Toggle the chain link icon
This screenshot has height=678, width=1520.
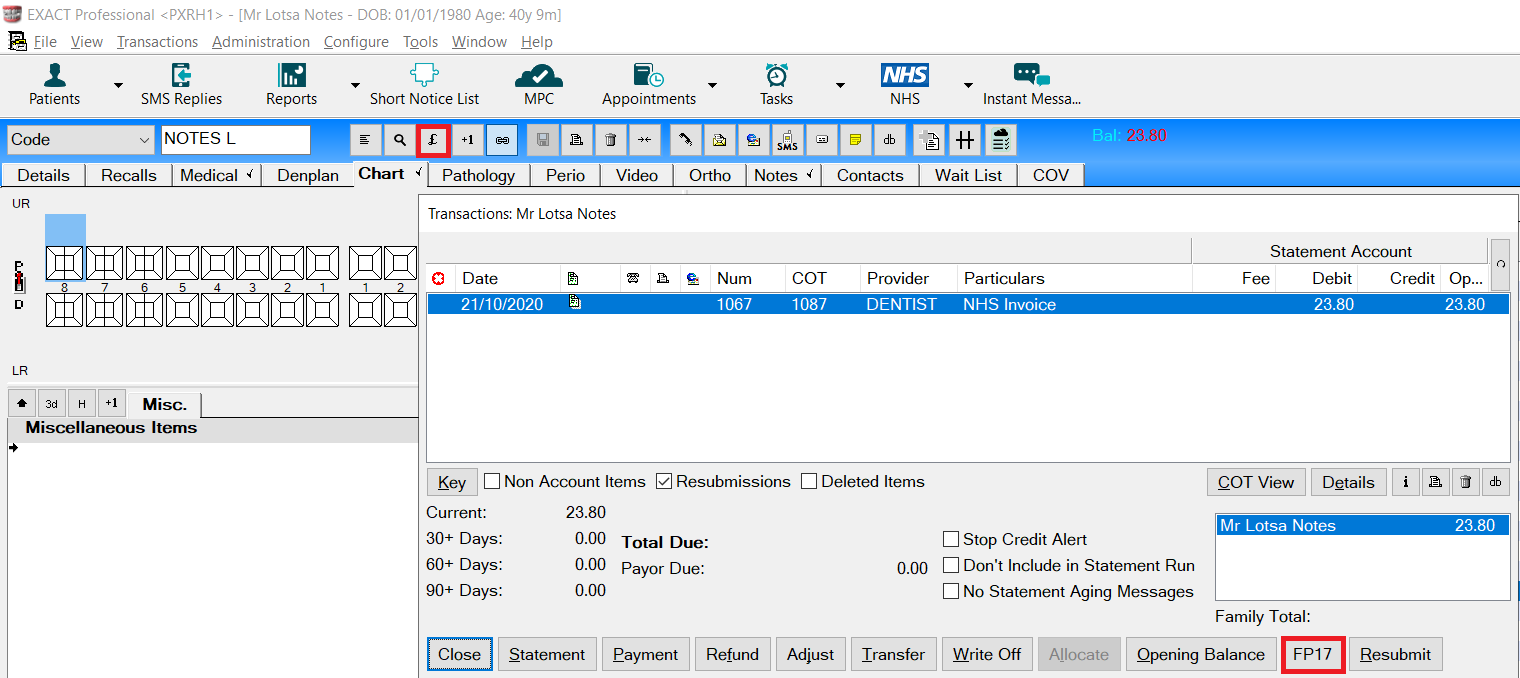click(502, 141)
